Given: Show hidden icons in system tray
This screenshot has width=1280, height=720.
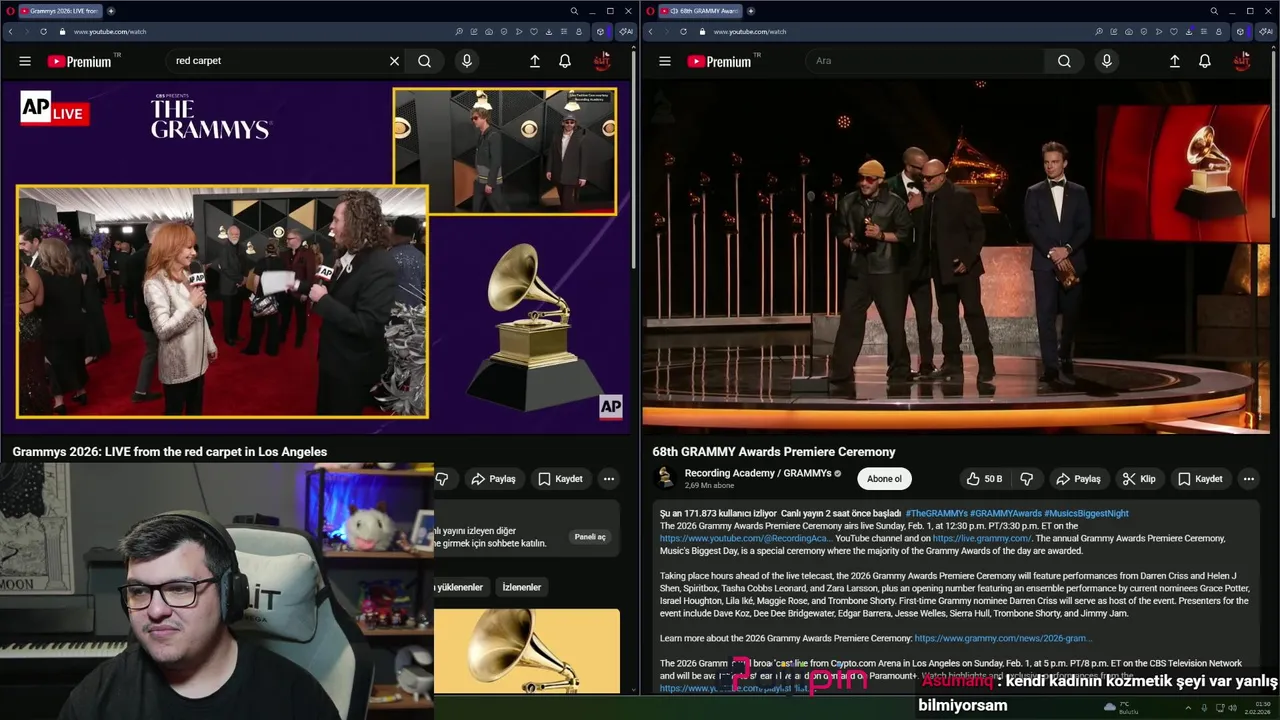Looking at the screenshot, I should pyautogui.click(x=1188, y=708).
